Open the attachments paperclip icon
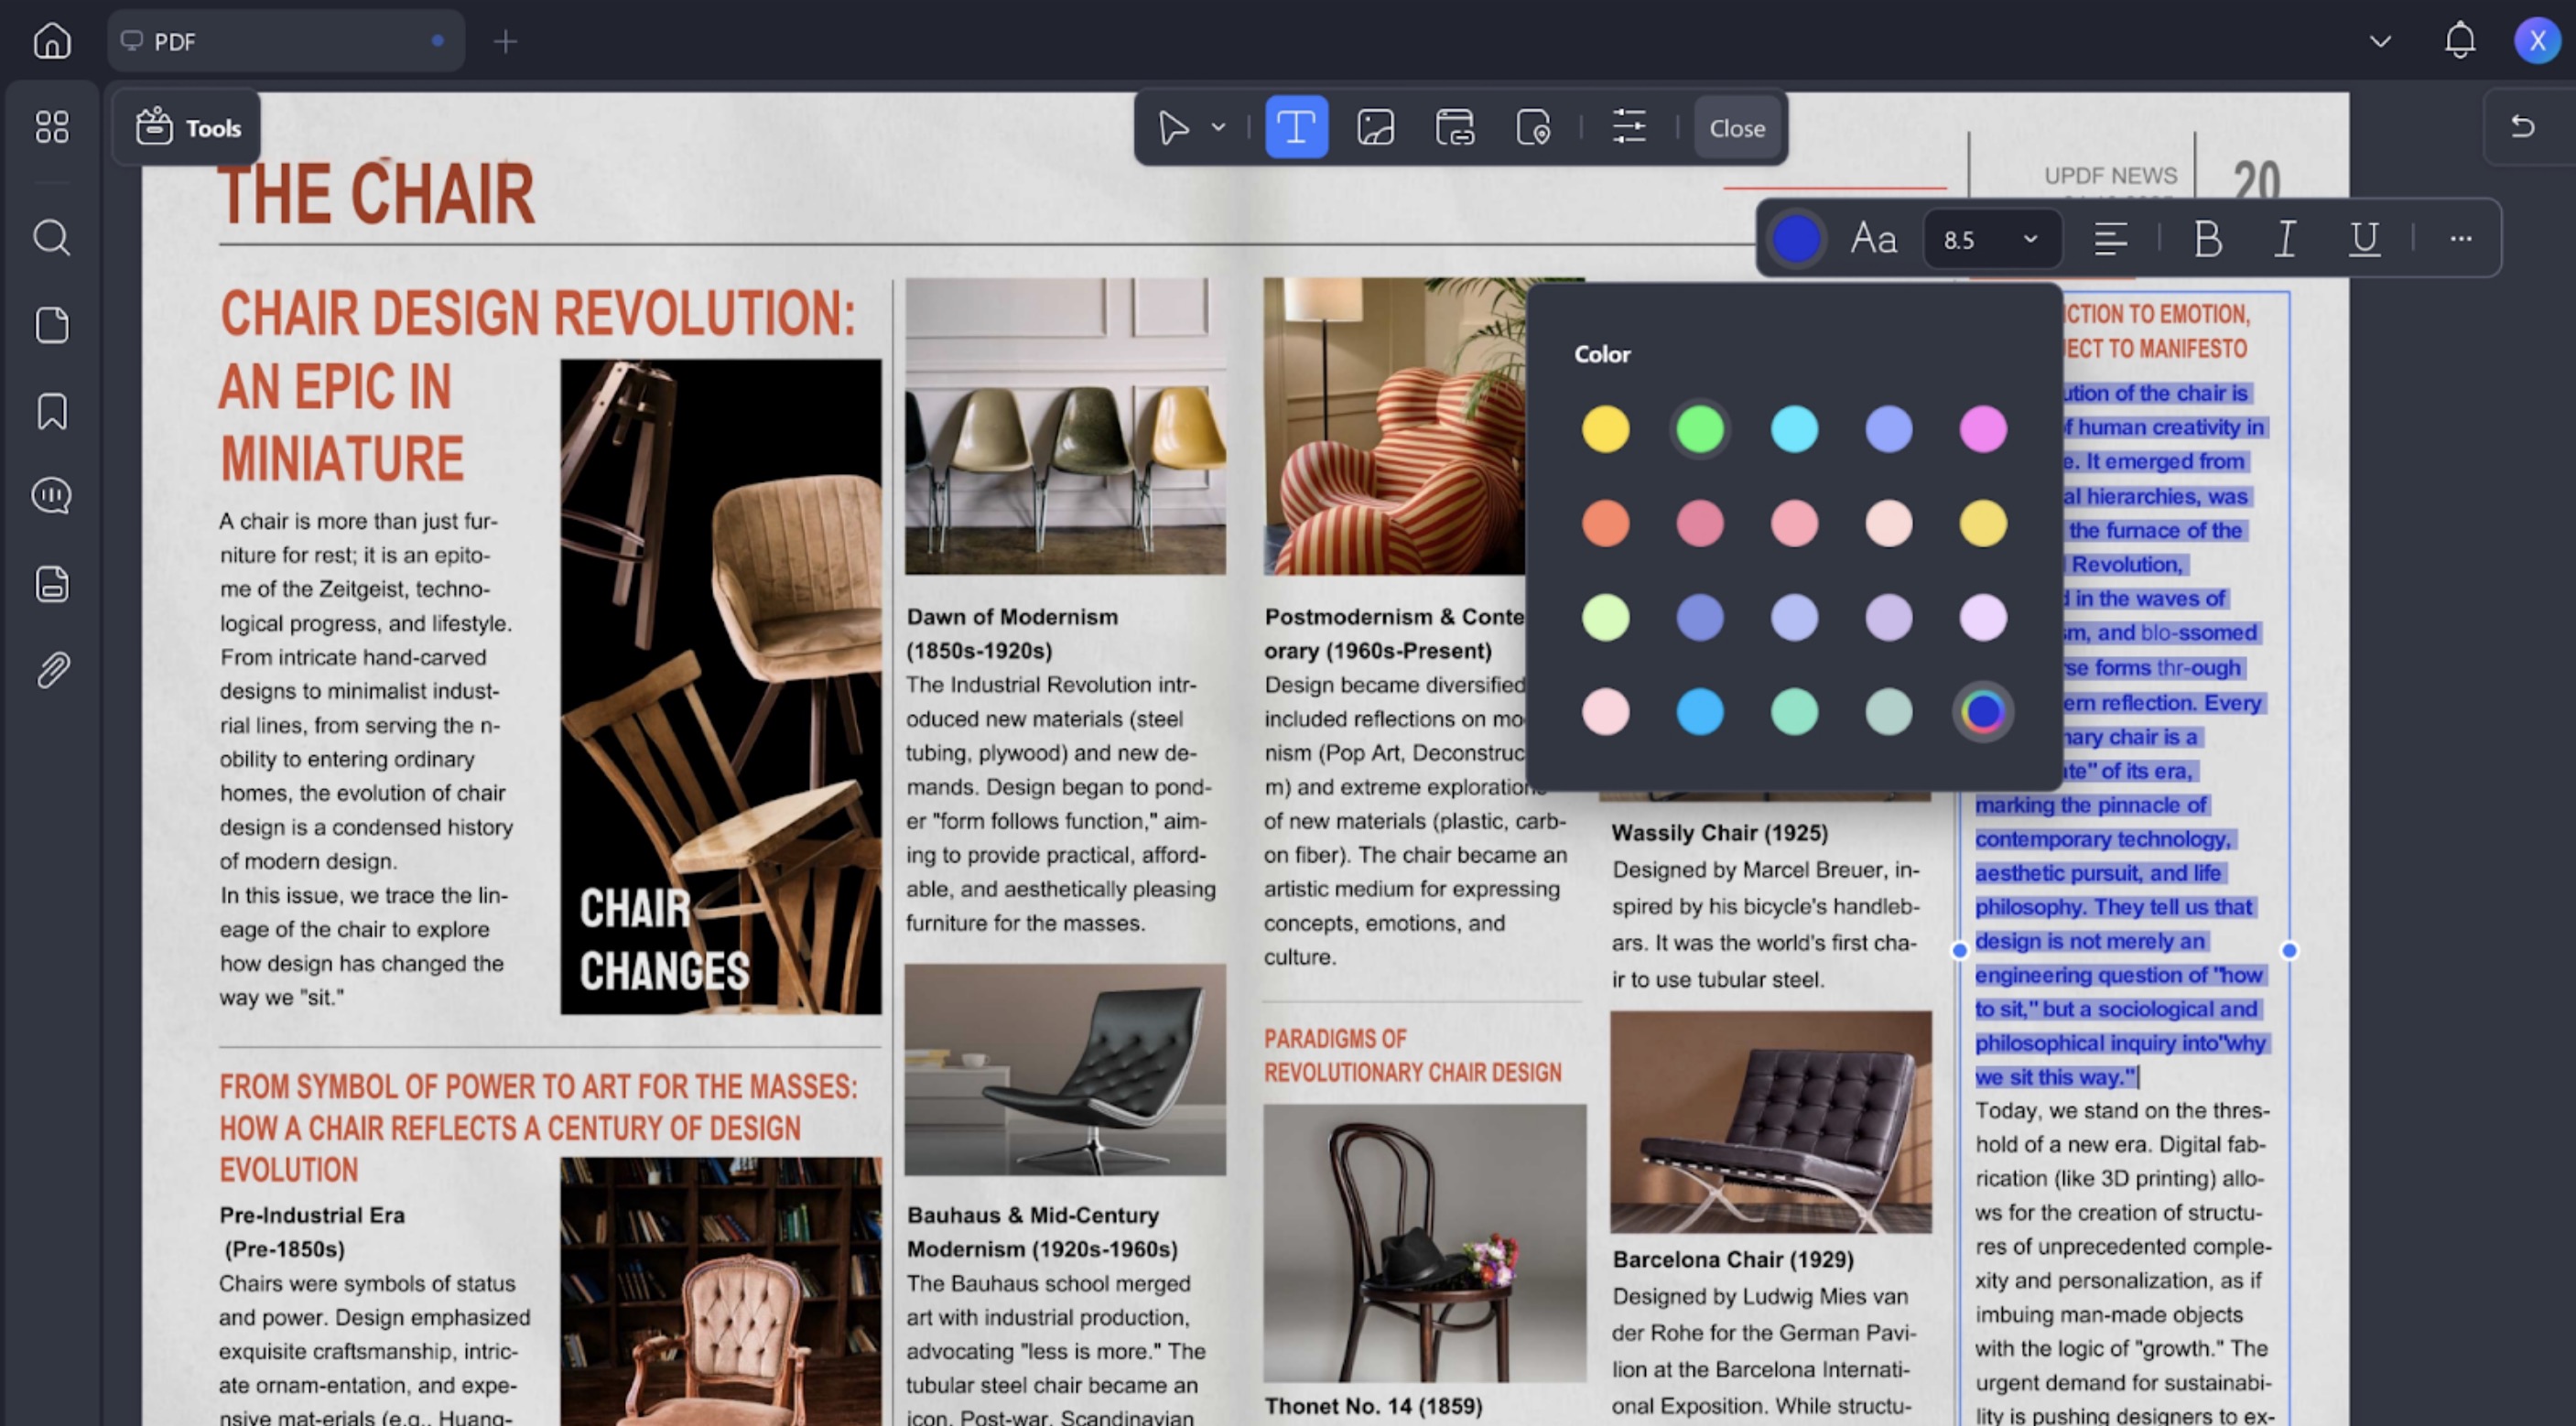This screenshot has width=2576, height=1426. point(52,670)
